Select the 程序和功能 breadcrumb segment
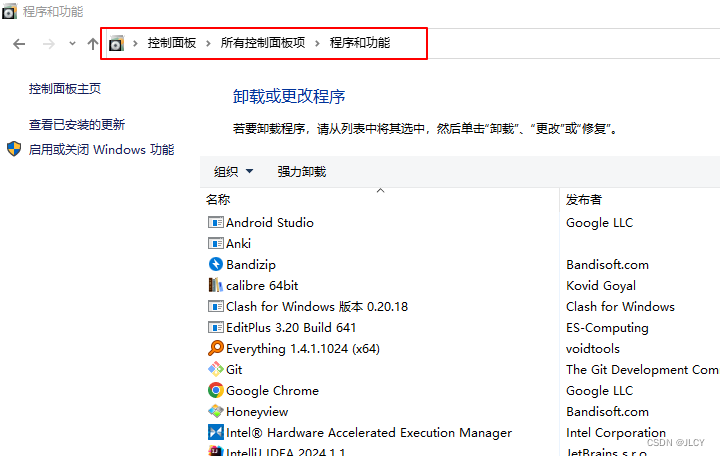Viewport: 720px width, 456px height. (360, 43)
